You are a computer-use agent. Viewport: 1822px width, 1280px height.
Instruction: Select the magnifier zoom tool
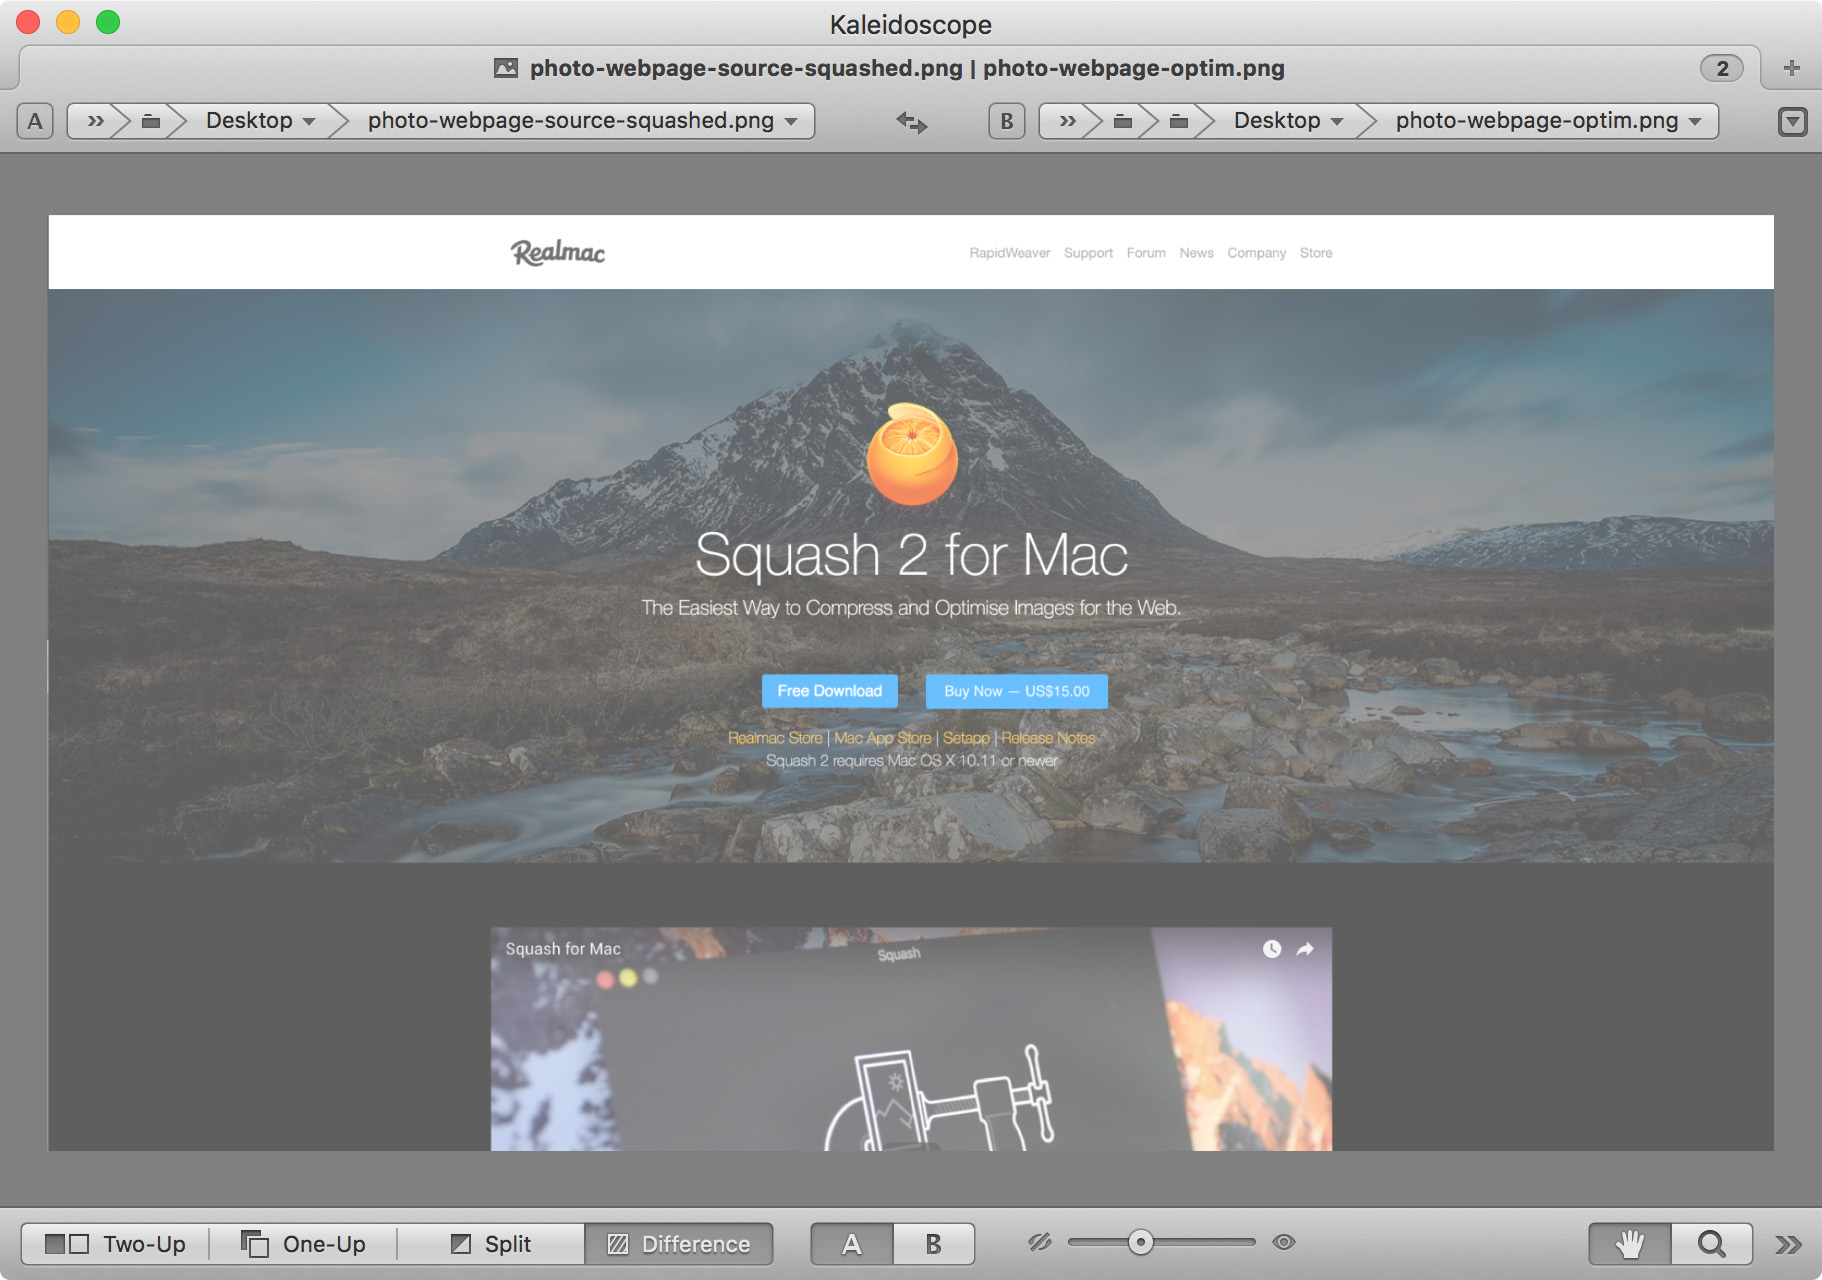[x=1712, y=1244]
